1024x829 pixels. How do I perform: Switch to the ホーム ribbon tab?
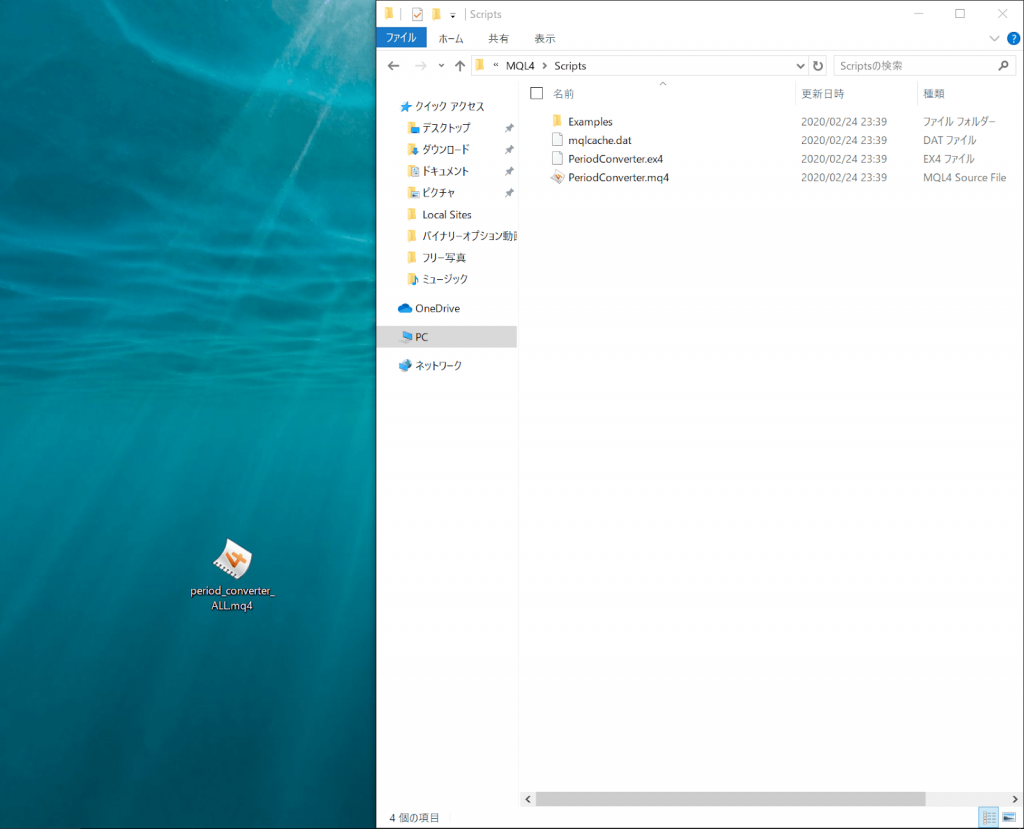coord(451,39)
